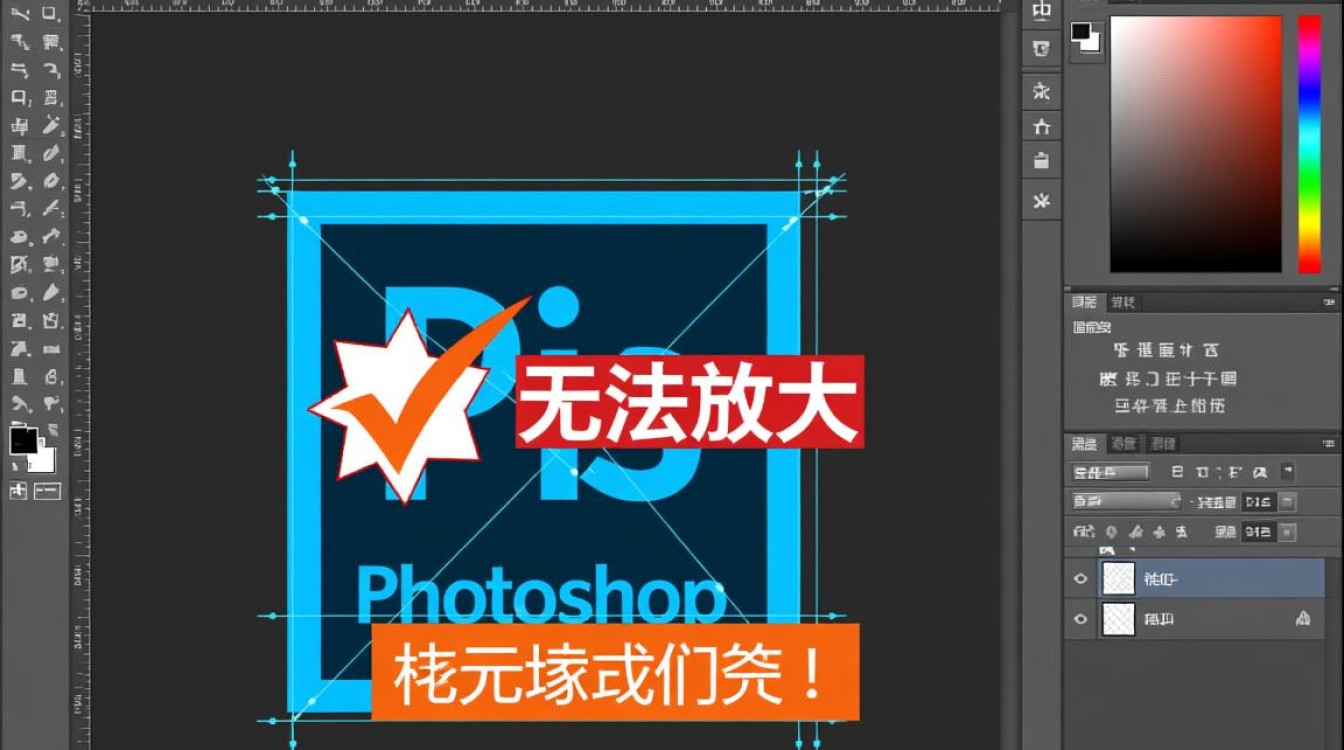Open the blend mode dropdown in the Layers panel

1126,501
